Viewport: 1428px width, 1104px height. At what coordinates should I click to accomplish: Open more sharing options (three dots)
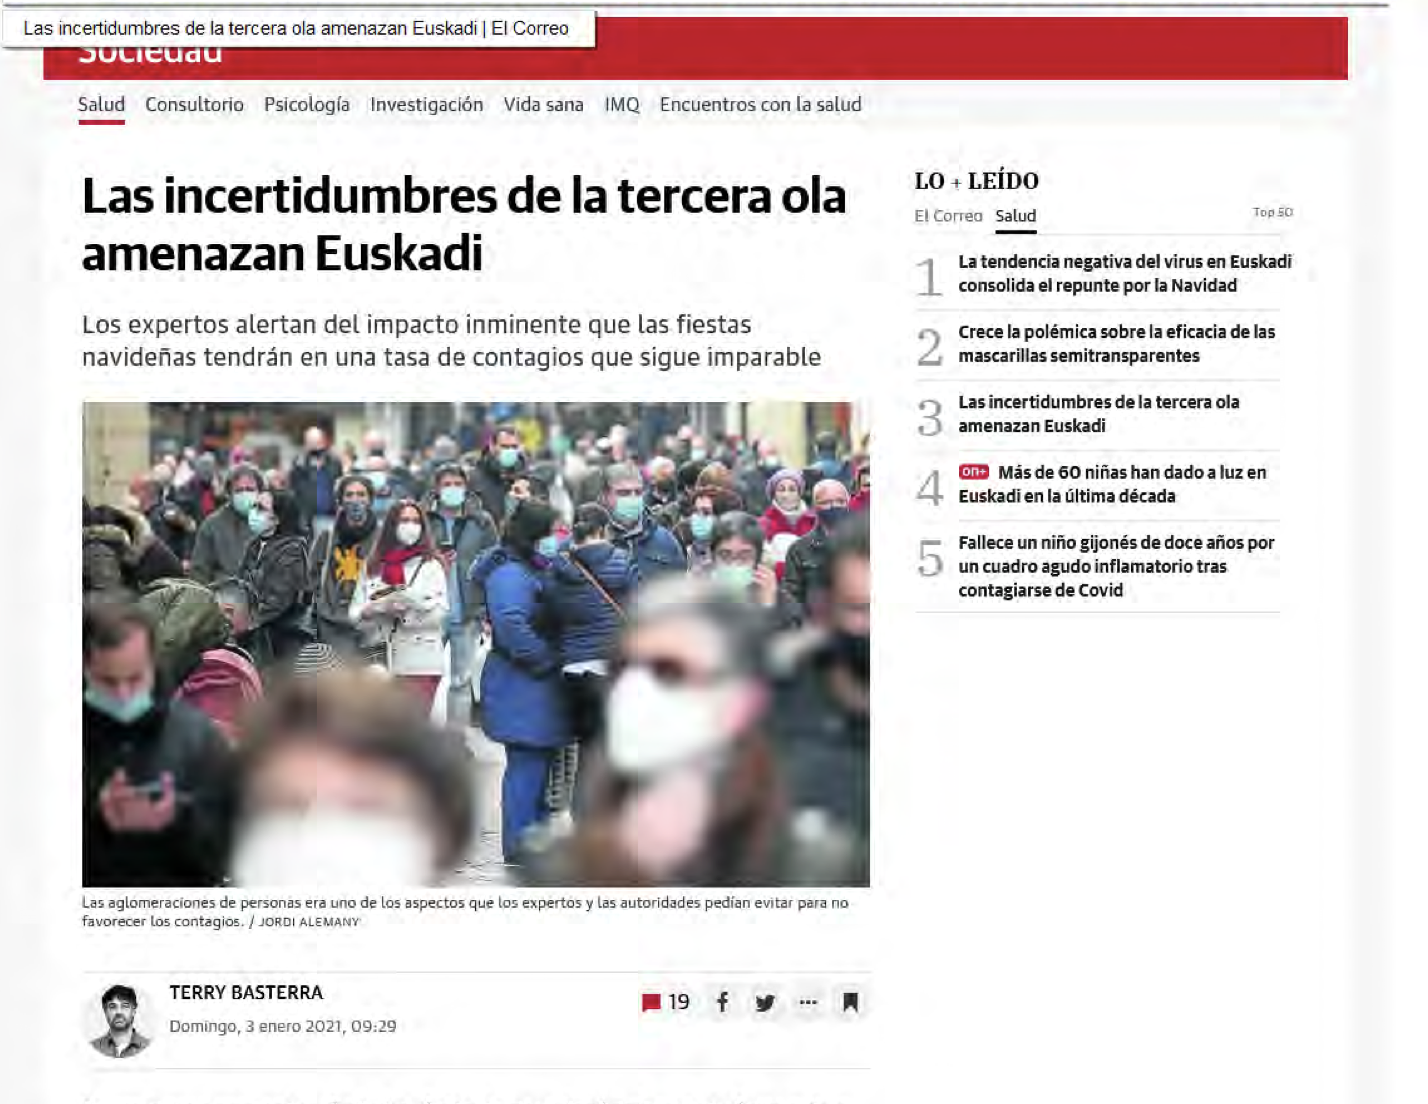[x=808, y=1002]
